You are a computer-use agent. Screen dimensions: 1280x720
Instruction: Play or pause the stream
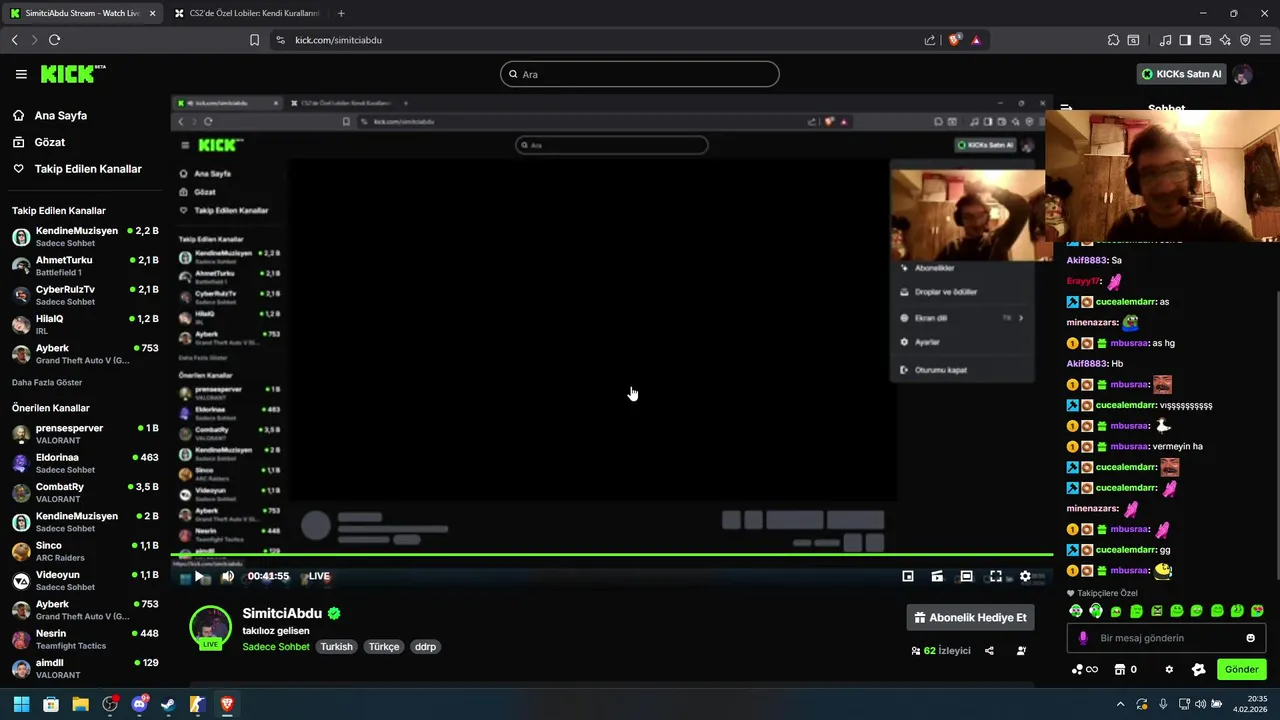click(199, 576)
